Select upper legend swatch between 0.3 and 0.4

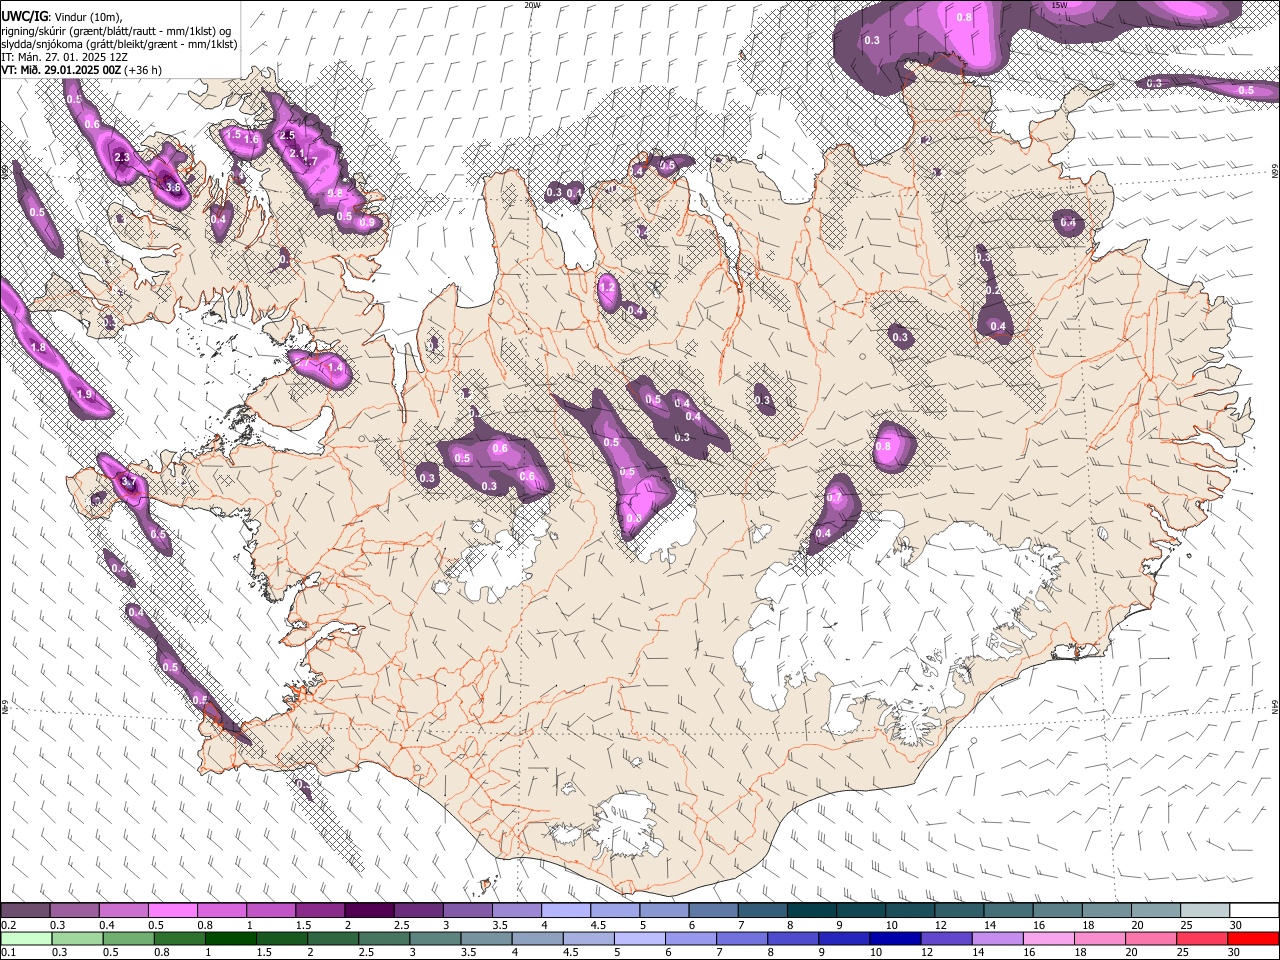(x=75, y=911)
